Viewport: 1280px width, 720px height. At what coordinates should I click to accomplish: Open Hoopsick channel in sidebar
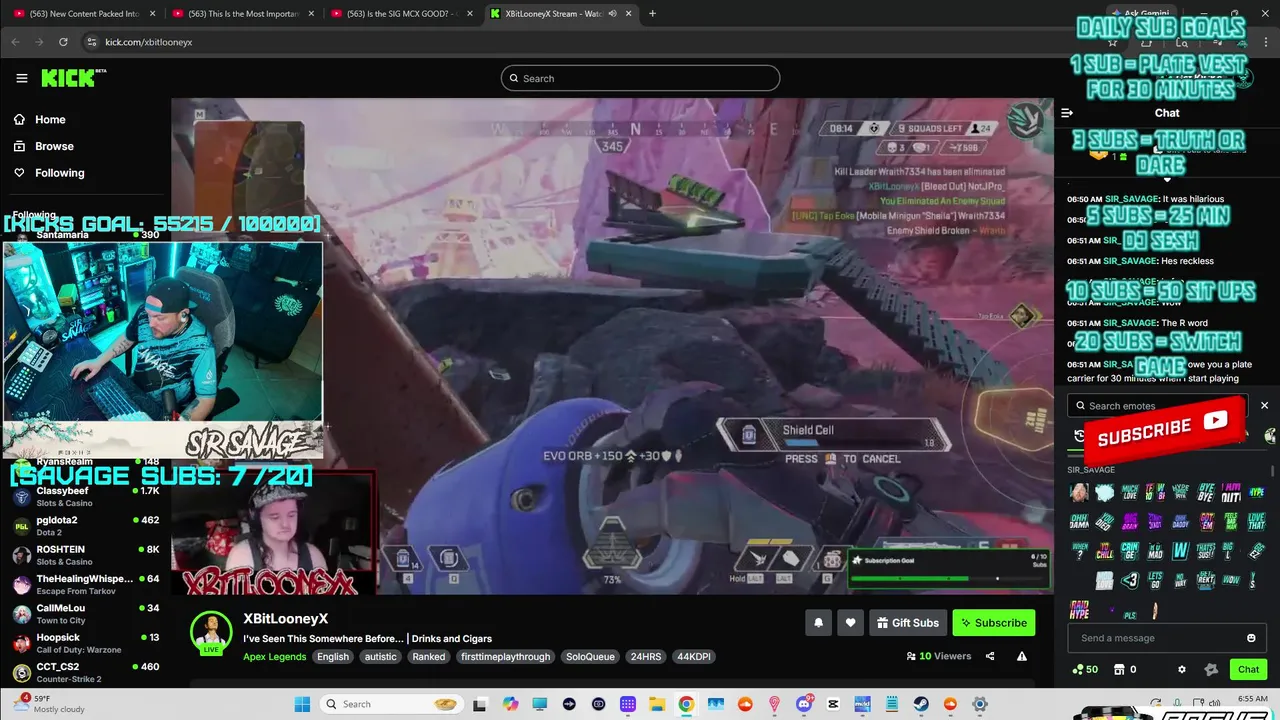[x=85, y=643]
